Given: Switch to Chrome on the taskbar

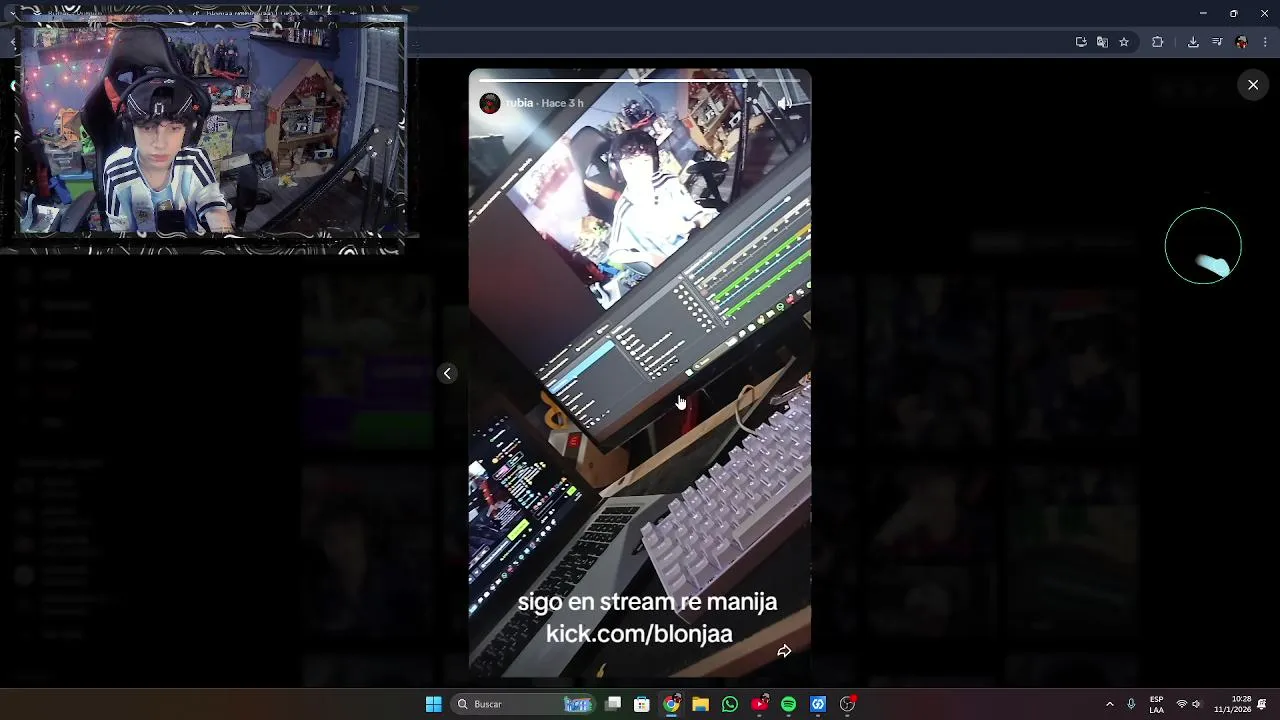Looking at the screenshot, I should pos(671,704).
